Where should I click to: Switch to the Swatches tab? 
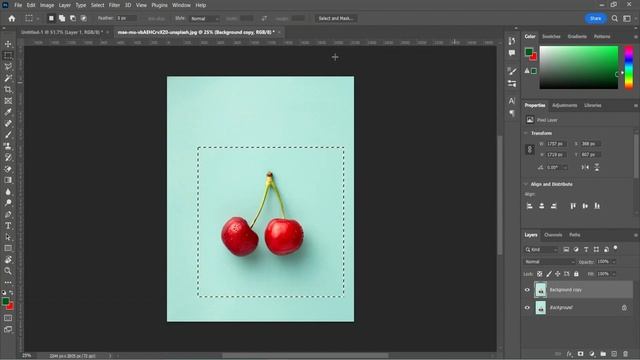coord(551,36)
